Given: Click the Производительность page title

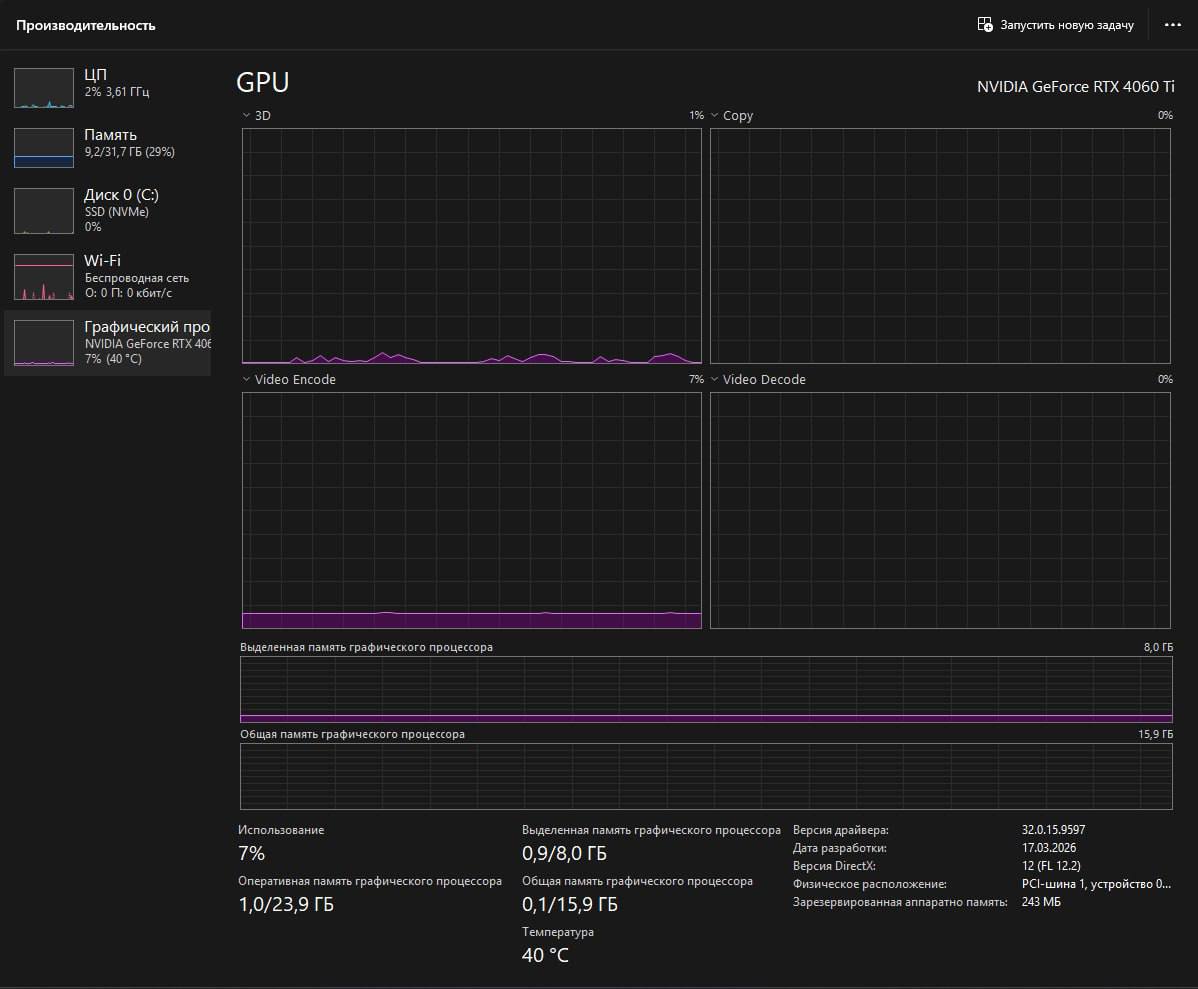Looking at the screenshot, I should [86, 25].
